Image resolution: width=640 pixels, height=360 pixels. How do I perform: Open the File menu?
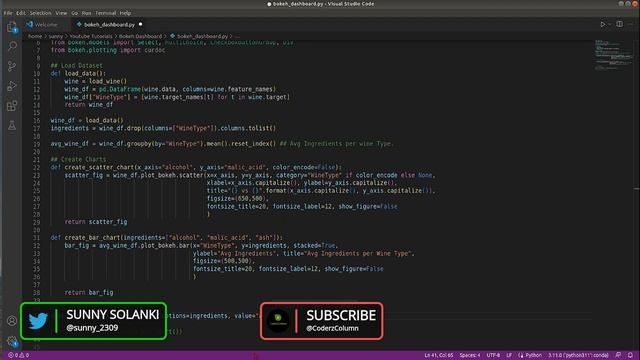click(x=8, y=13)
